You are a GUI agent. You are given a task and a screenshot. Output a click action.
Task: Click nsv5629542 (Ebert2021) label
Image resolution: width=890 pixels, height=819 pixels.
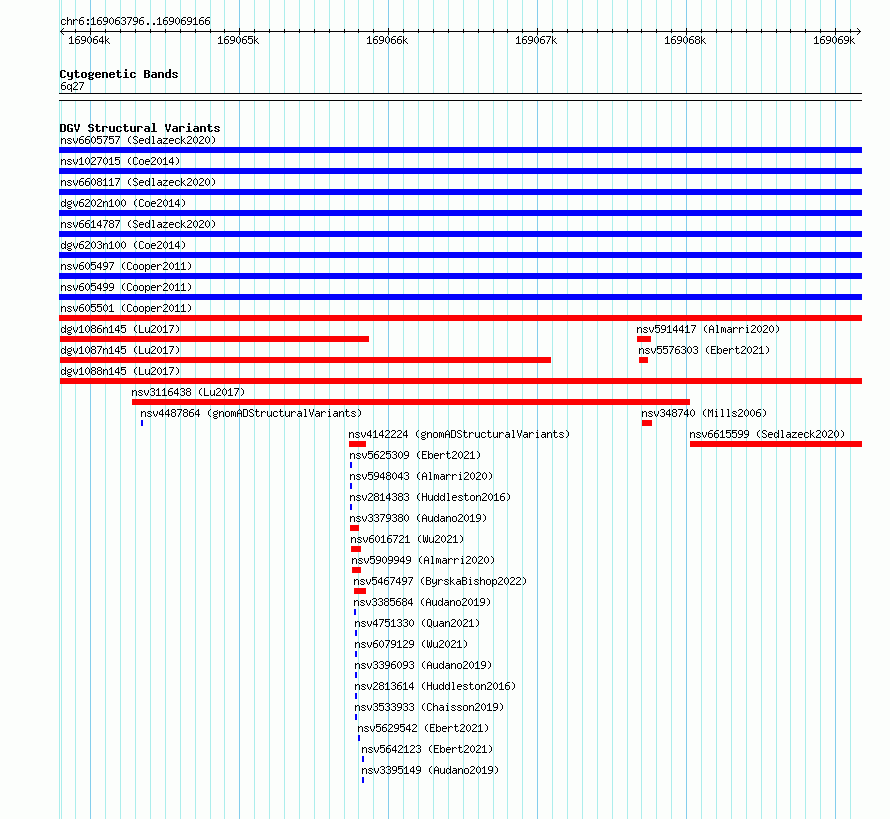423,728
